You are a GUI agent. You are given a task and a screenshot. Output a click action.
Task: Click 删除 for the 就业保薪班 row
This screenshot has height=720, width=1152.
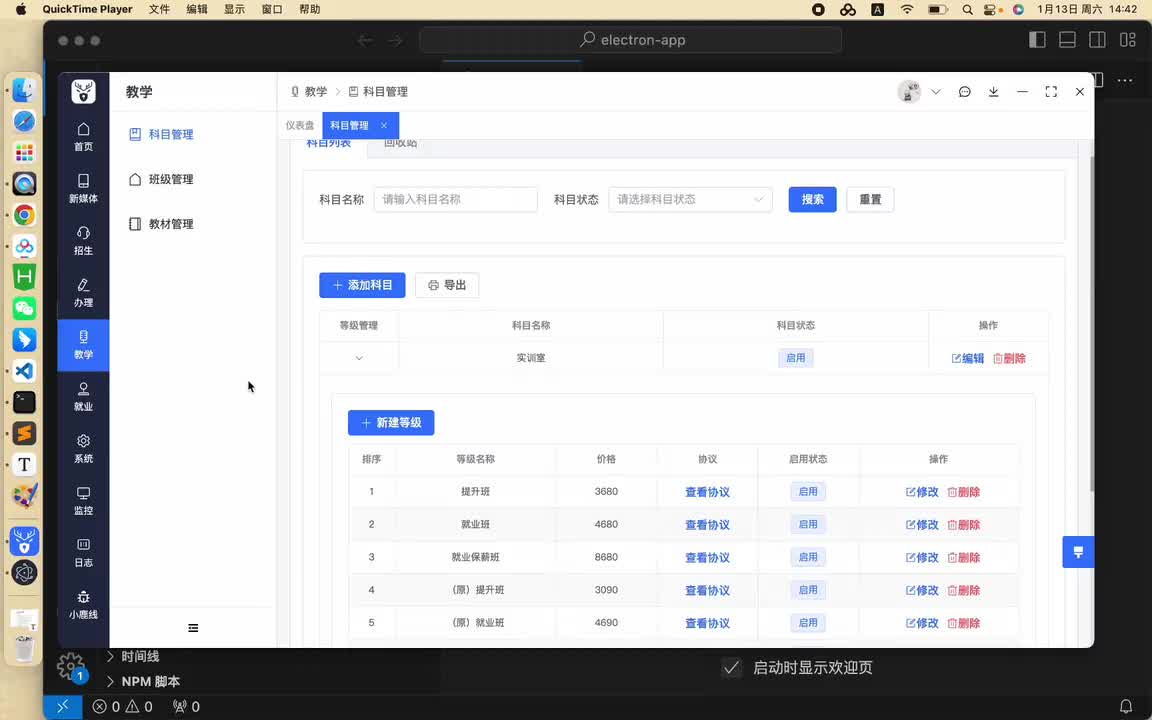pos(964,558)
